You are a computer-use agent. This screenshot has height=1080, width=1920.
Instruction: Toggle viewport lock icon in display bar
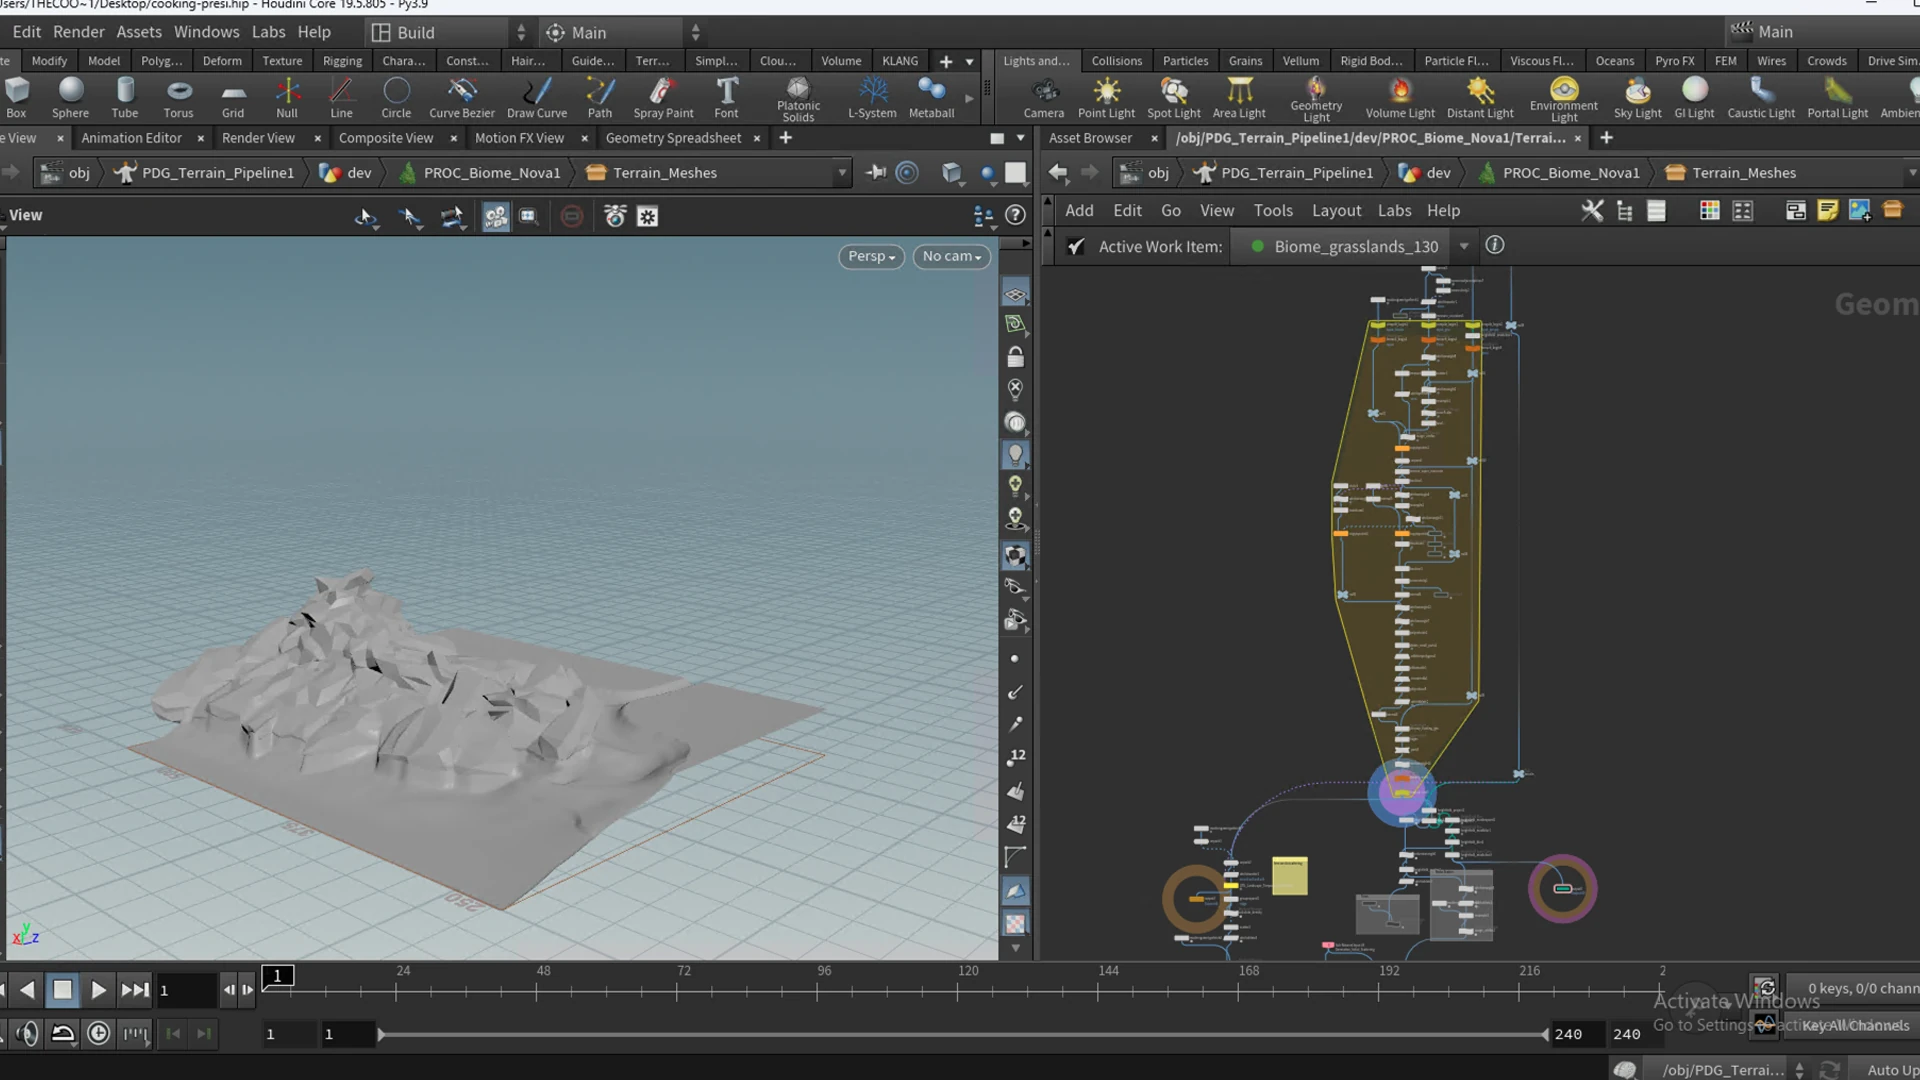pos(1015,357)
